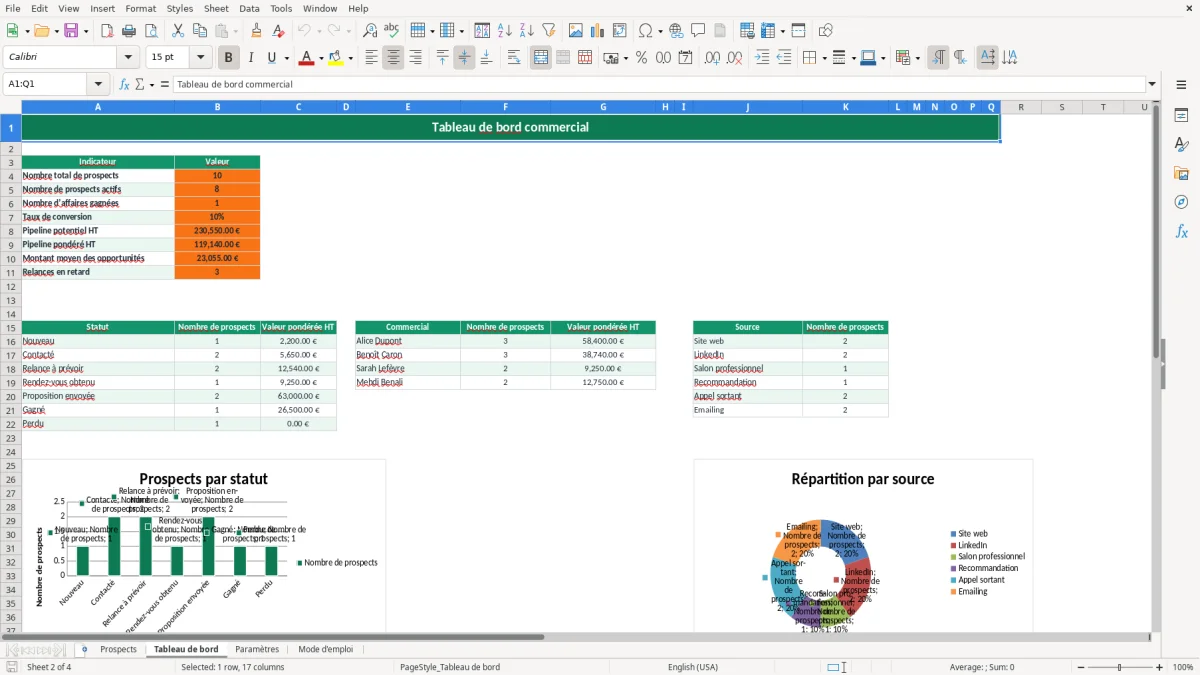
Task: Open the Tools menu
Action: 281,8
